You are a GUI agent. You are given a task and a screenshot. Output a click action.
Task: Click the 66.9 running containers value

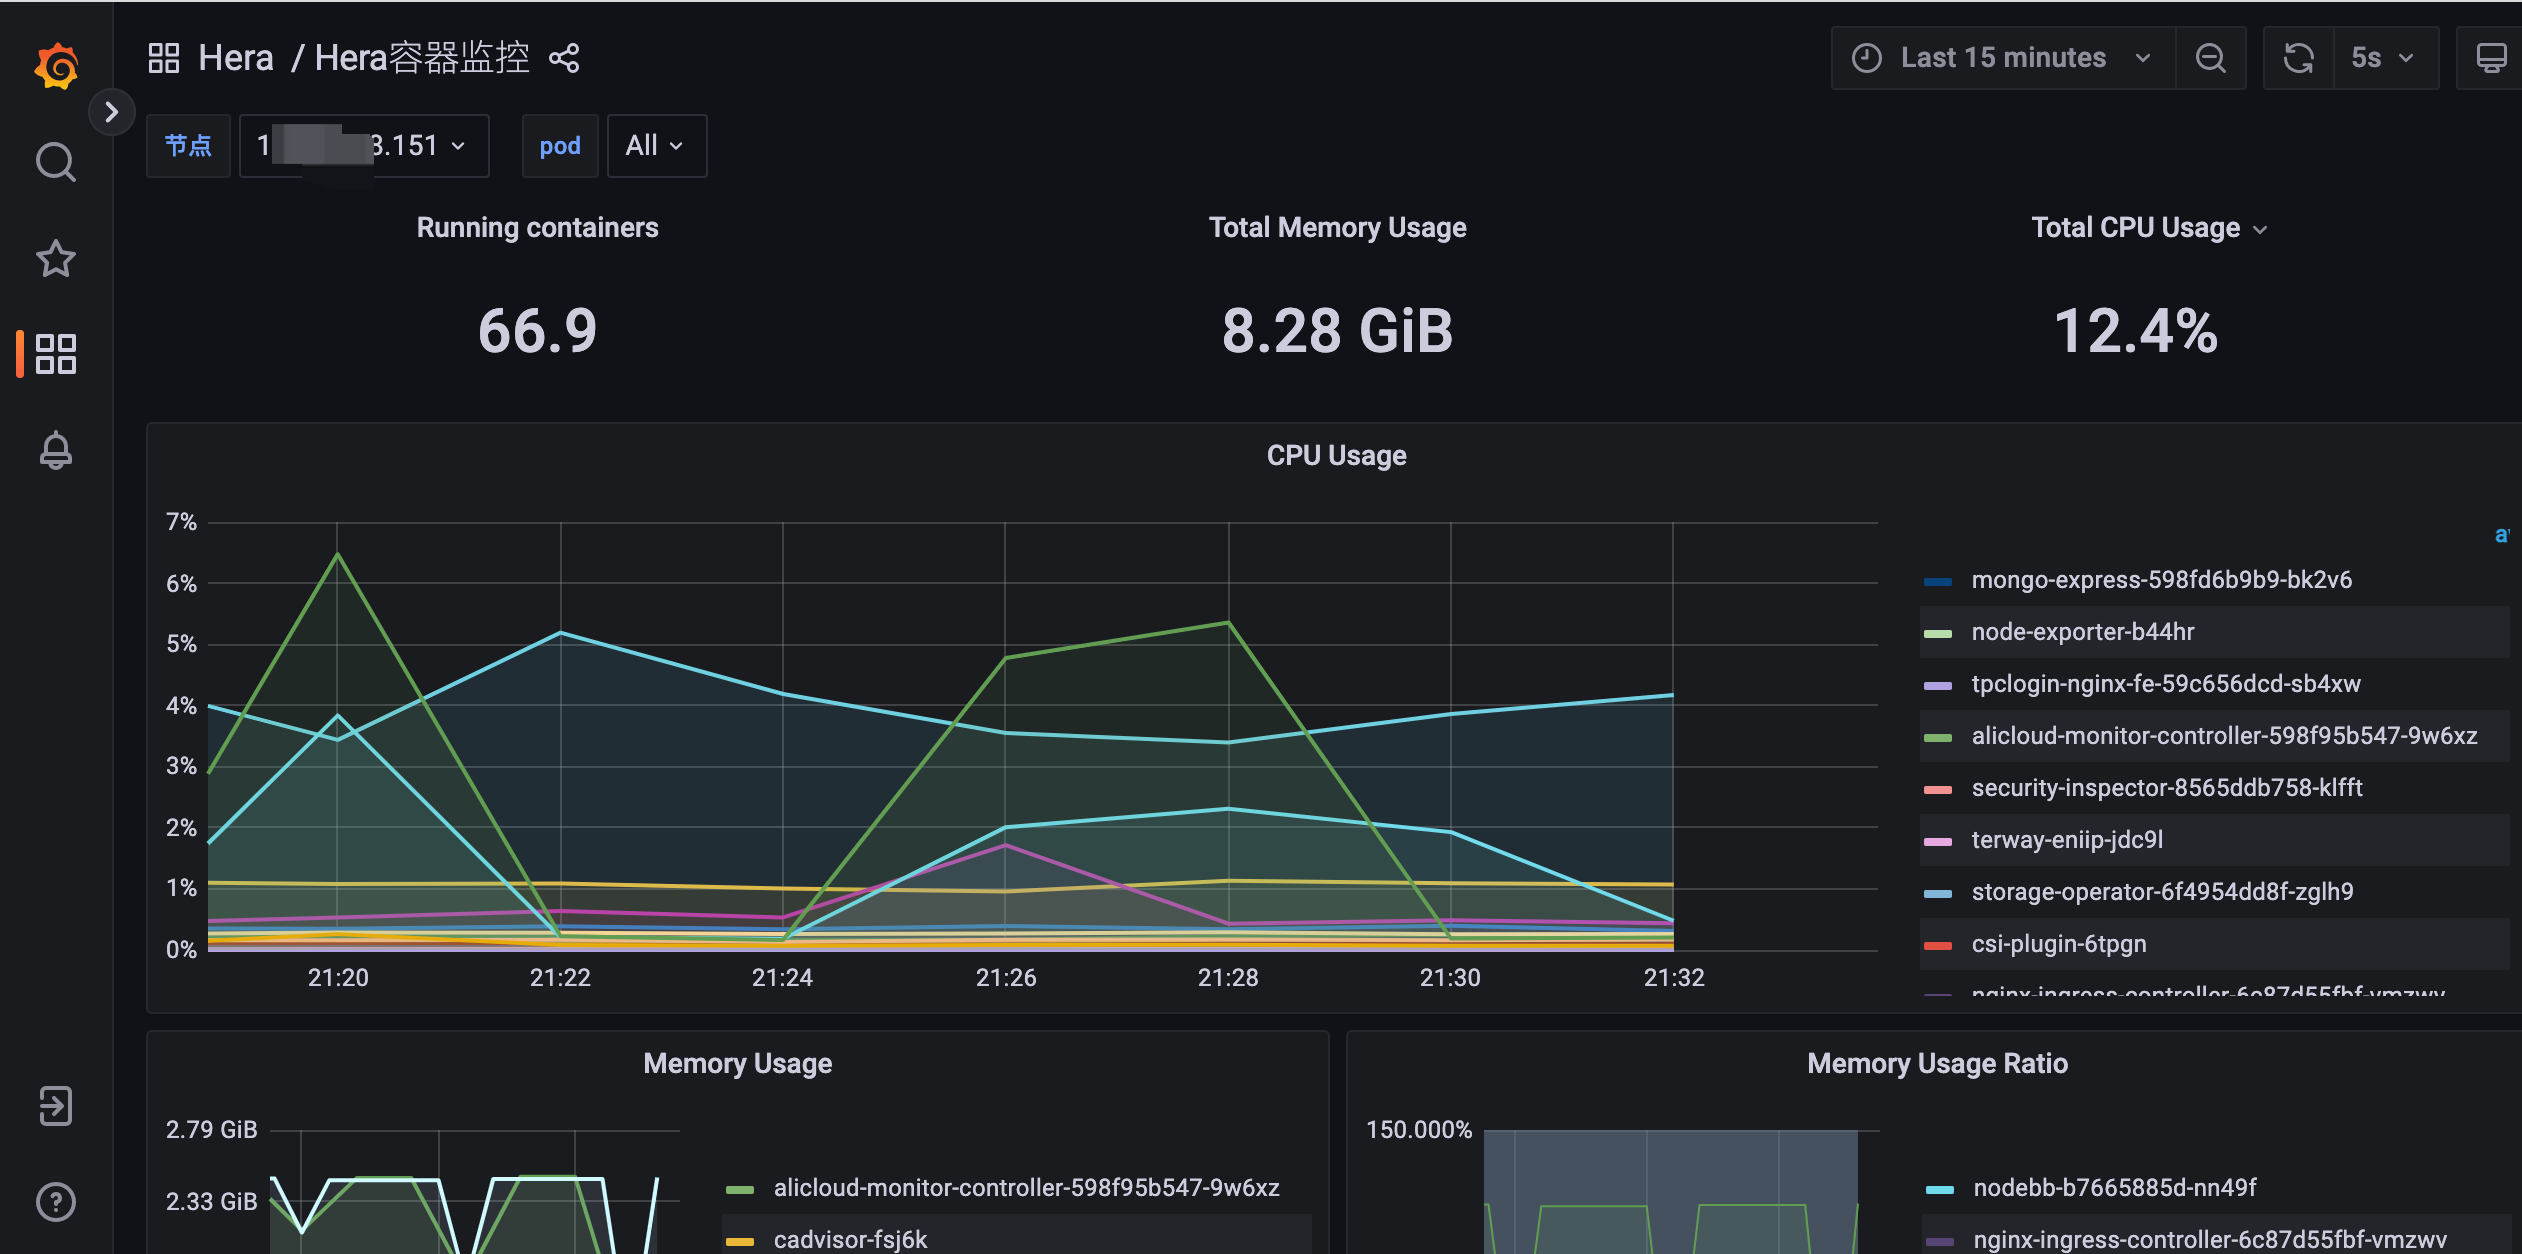(537, 331)
